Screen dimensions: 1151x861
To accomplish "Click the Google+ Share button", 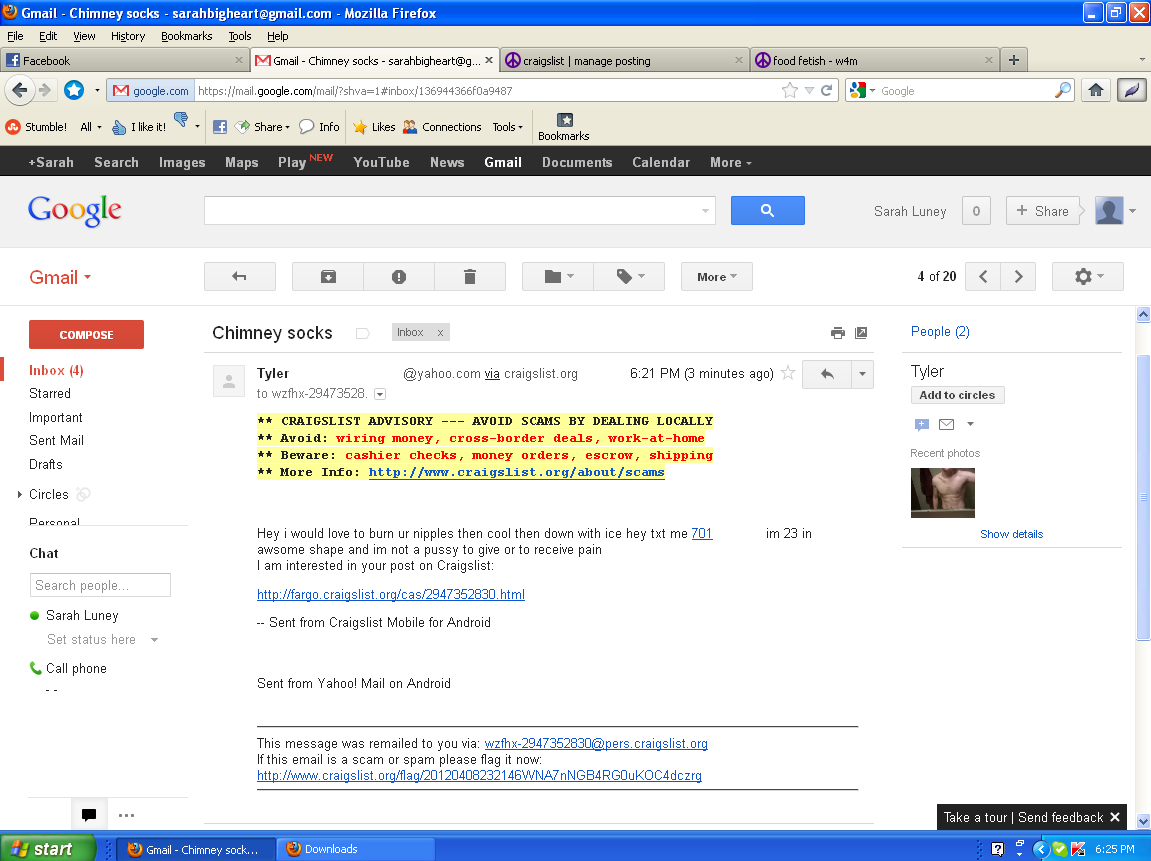I will [1042, 211].
